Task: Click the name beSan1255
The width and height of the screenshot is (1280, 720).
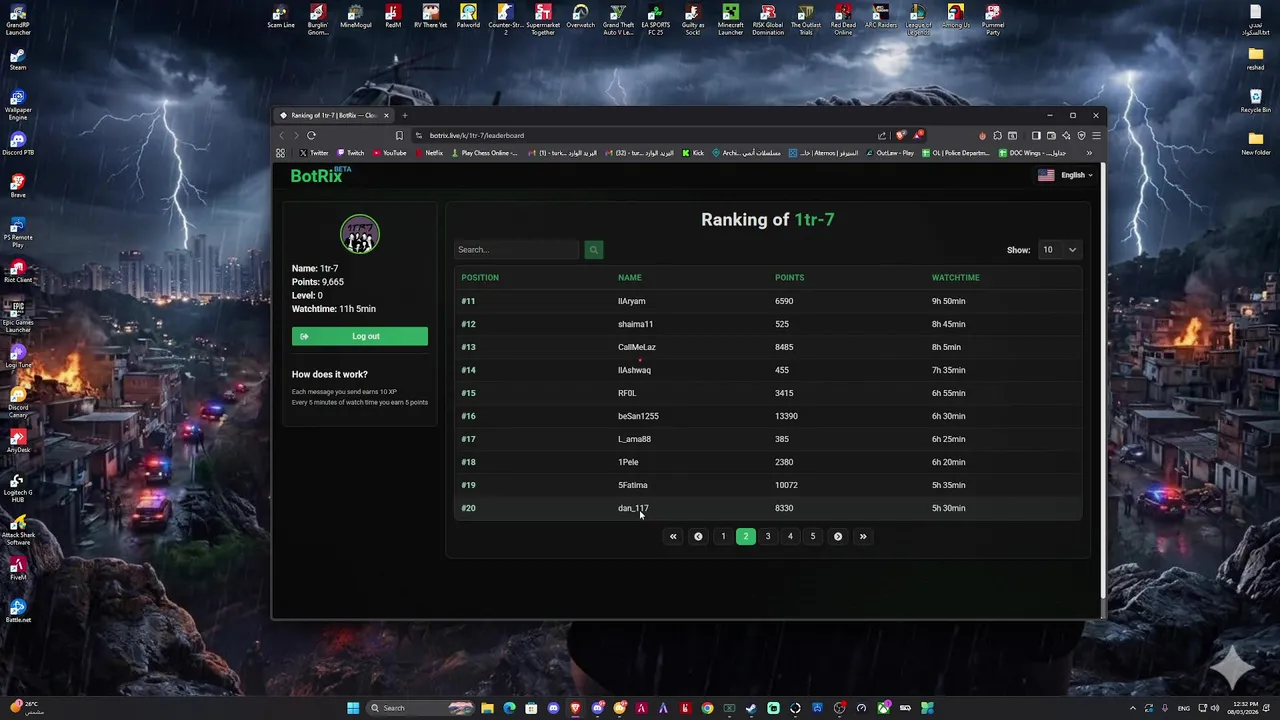Action: click(638, 416)
